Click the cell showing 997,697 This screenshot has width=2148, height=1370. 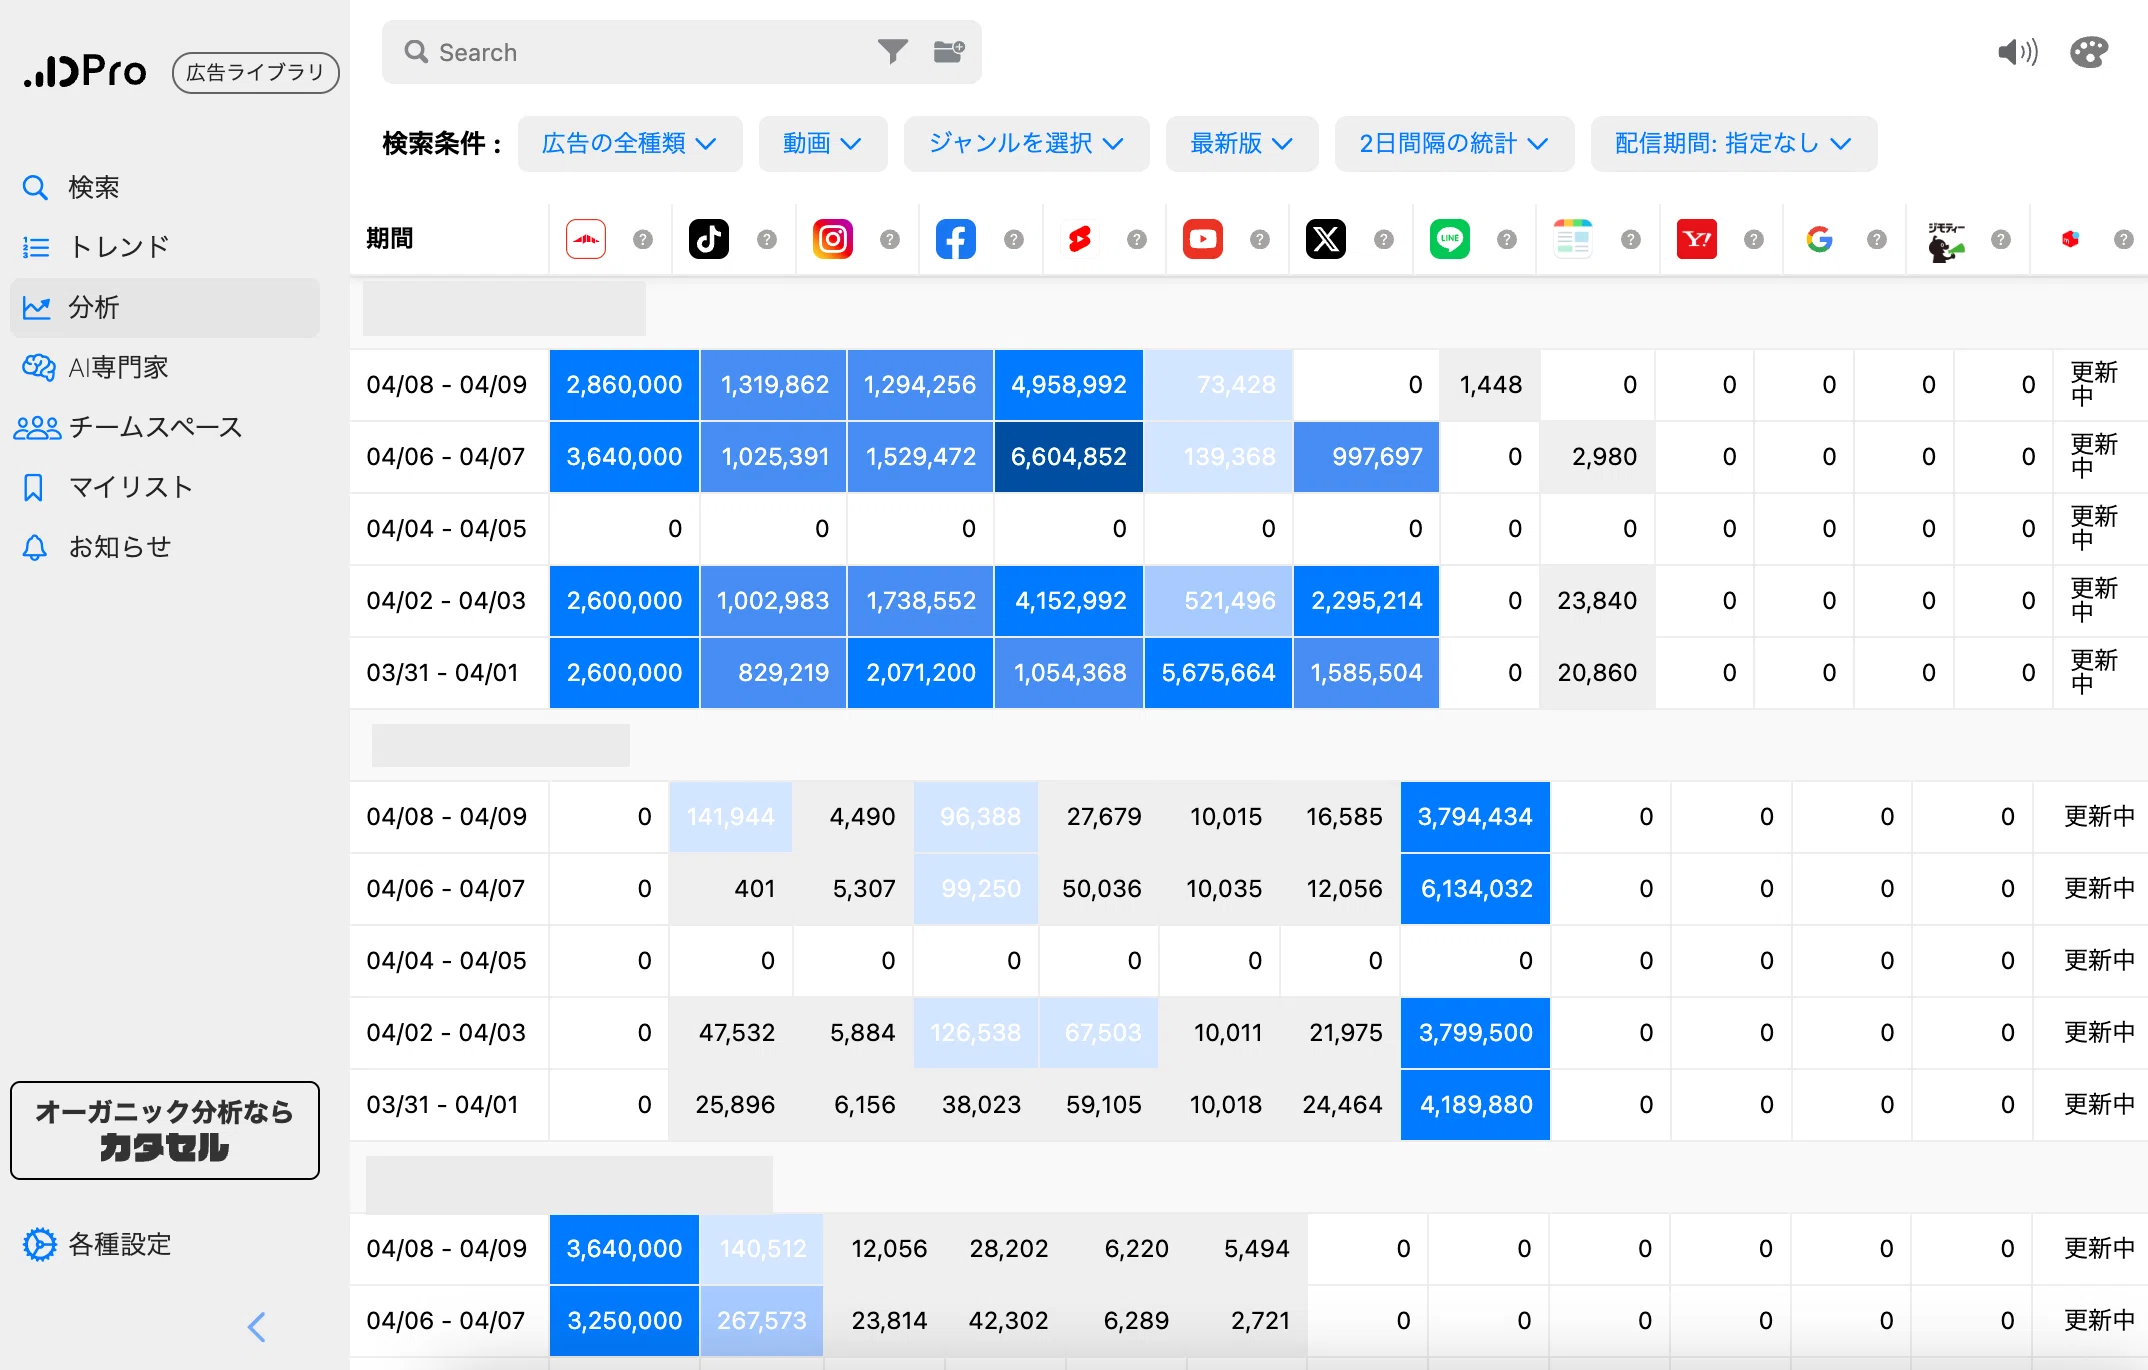[1366, 457]
